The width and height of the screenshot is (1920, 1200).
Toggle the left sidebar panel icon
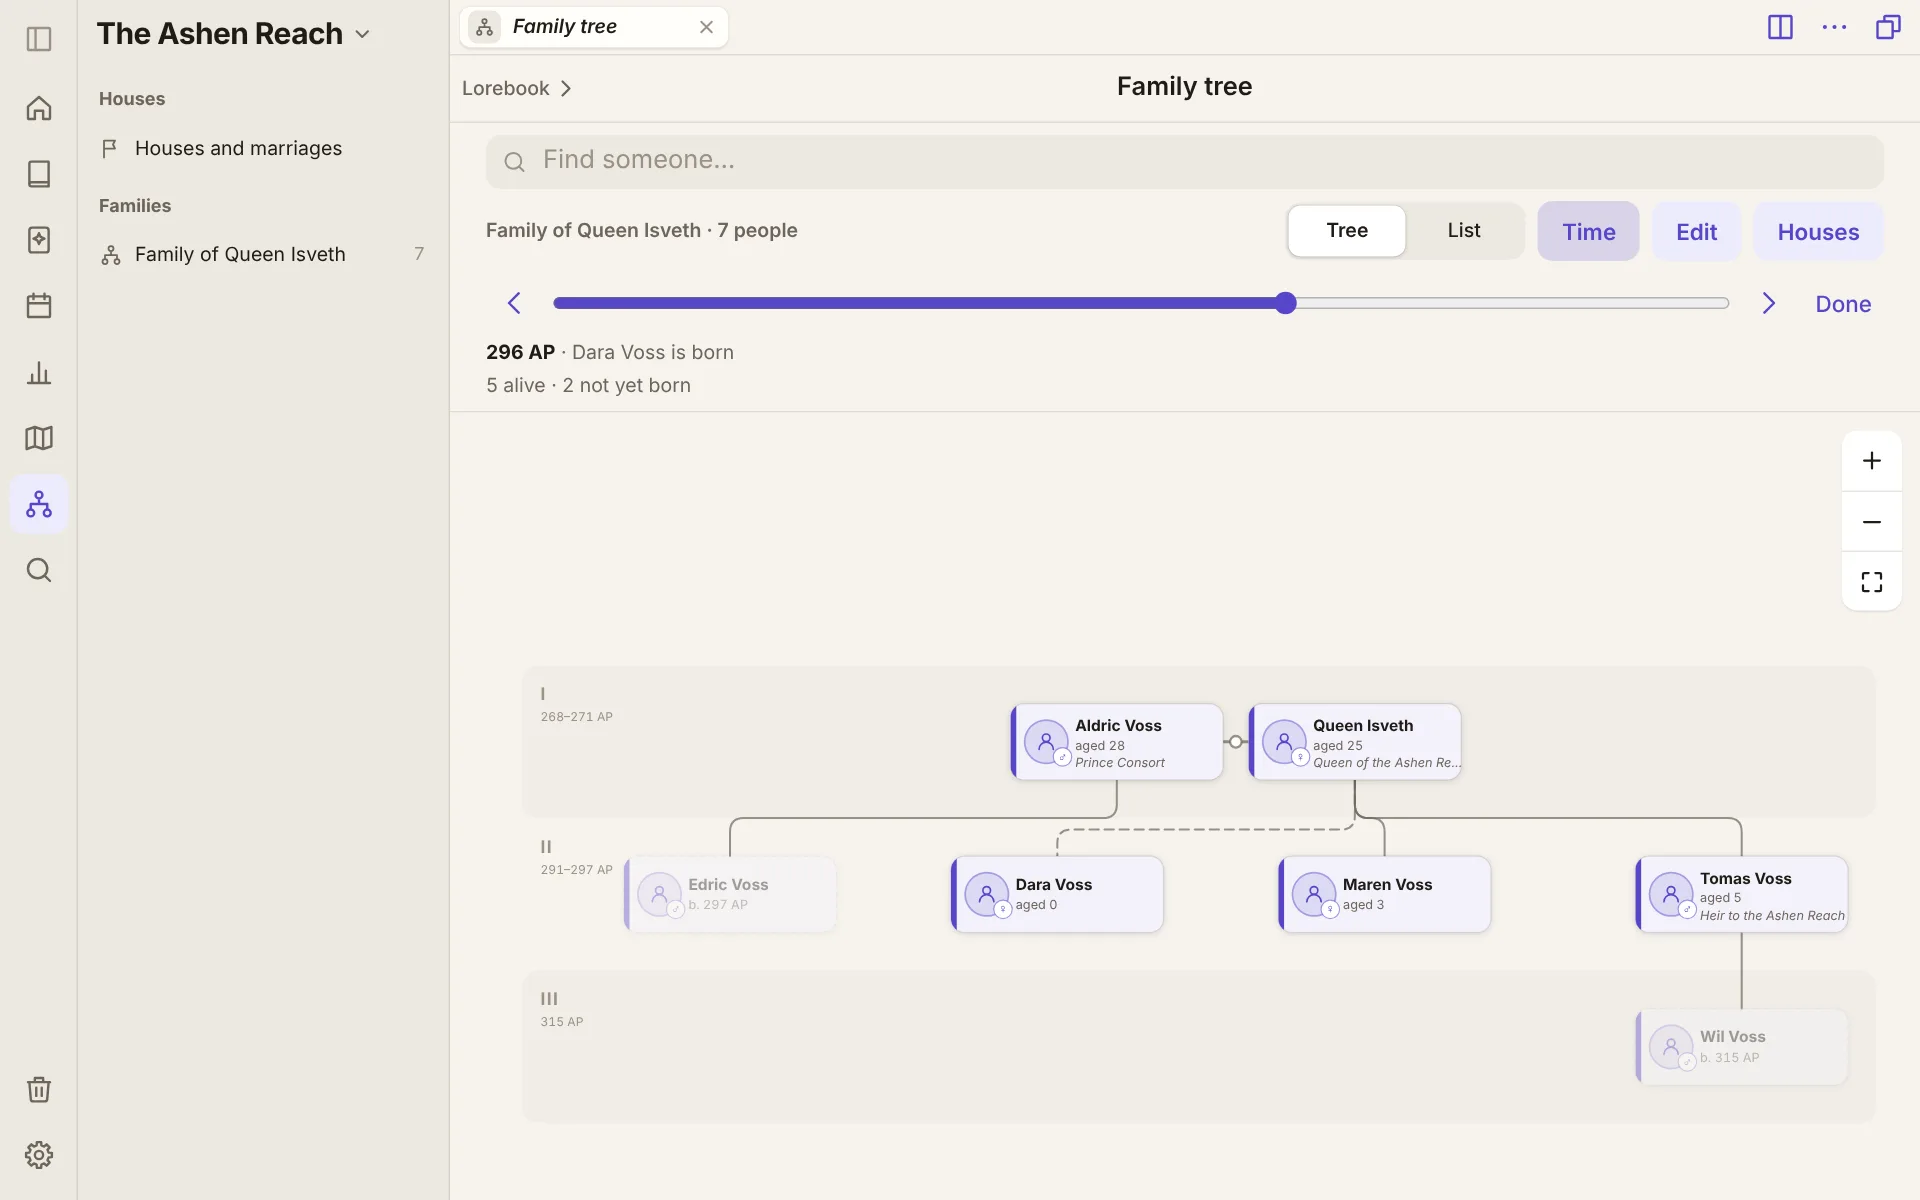click(x=39, y=39)
